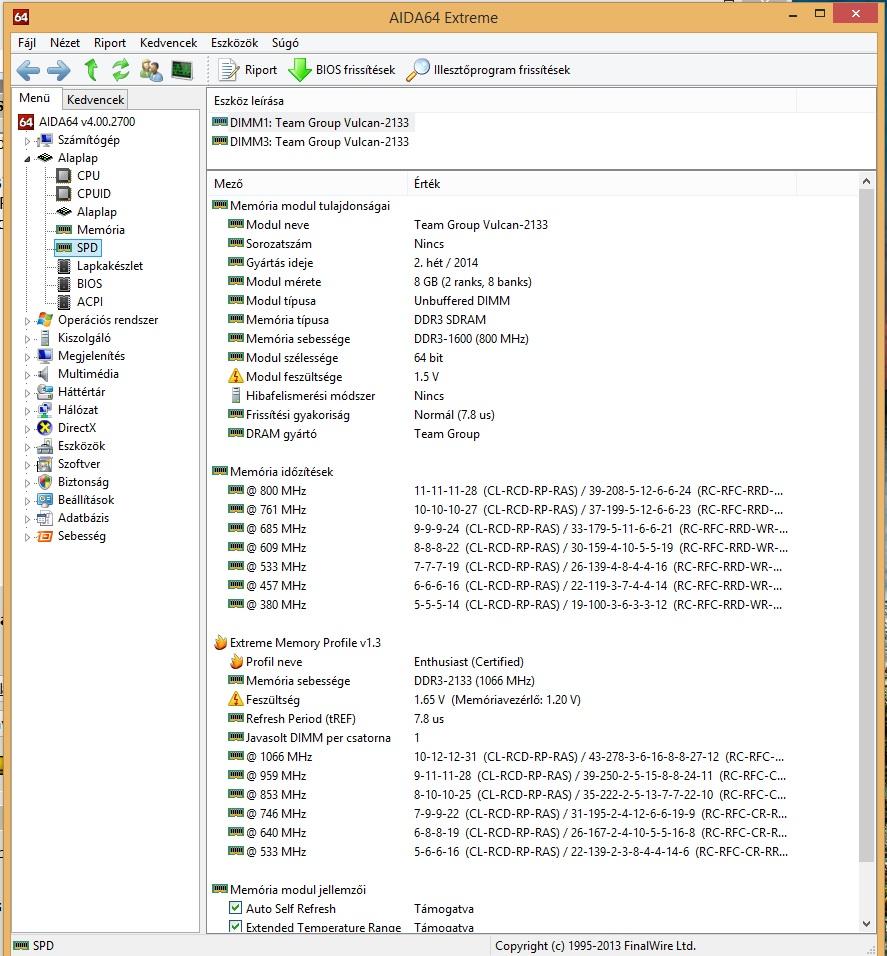Select Alaplap sub-item under Alaplap
887x956 pixels.
coord(87,212)
